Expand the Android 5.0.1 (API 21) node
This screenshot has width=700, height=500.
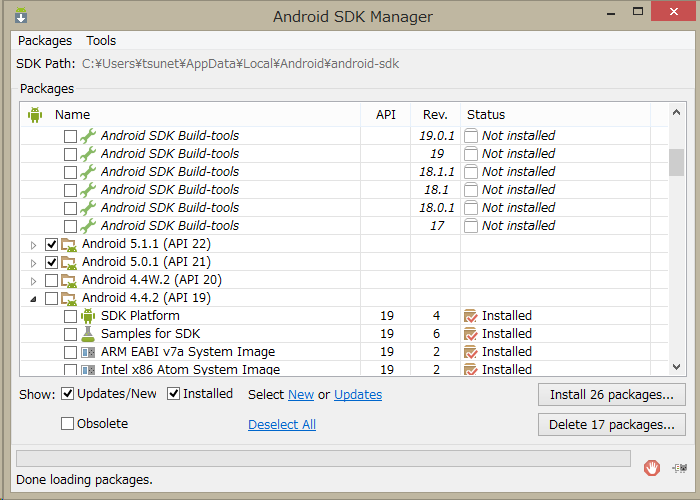[x=33, y=262]
